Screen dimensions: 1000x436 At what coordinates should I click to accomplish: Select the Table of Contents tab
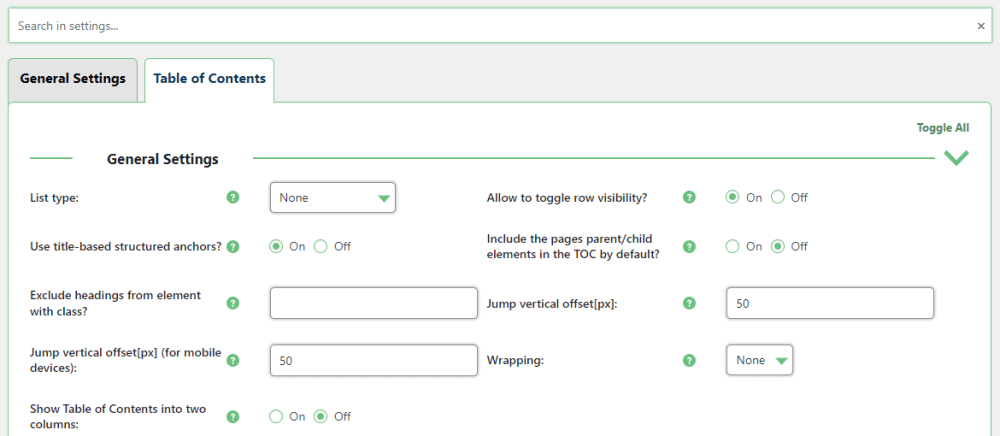tap(209, 79)
